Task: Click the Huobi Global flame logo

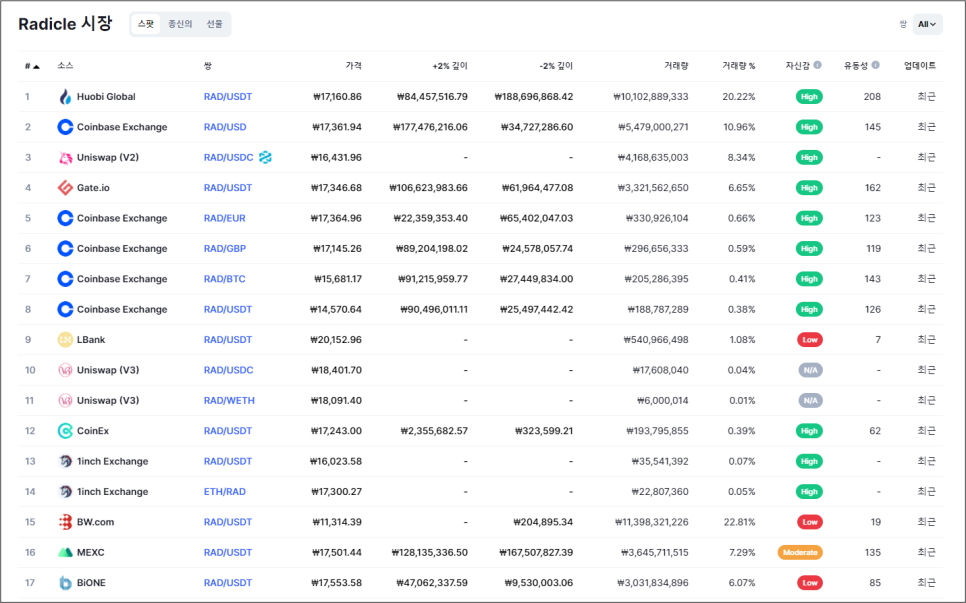Action: tap(65, 97)
